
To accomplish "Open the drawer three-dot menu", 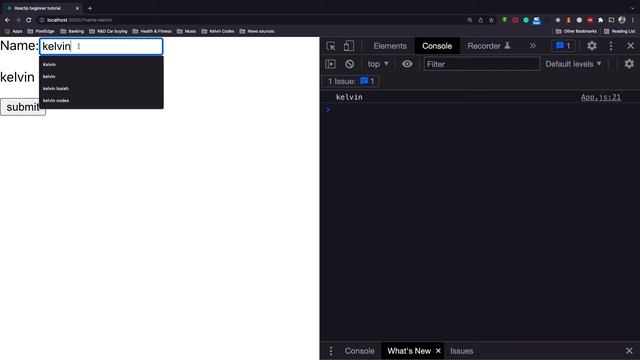I will click(x=331, y=351).
